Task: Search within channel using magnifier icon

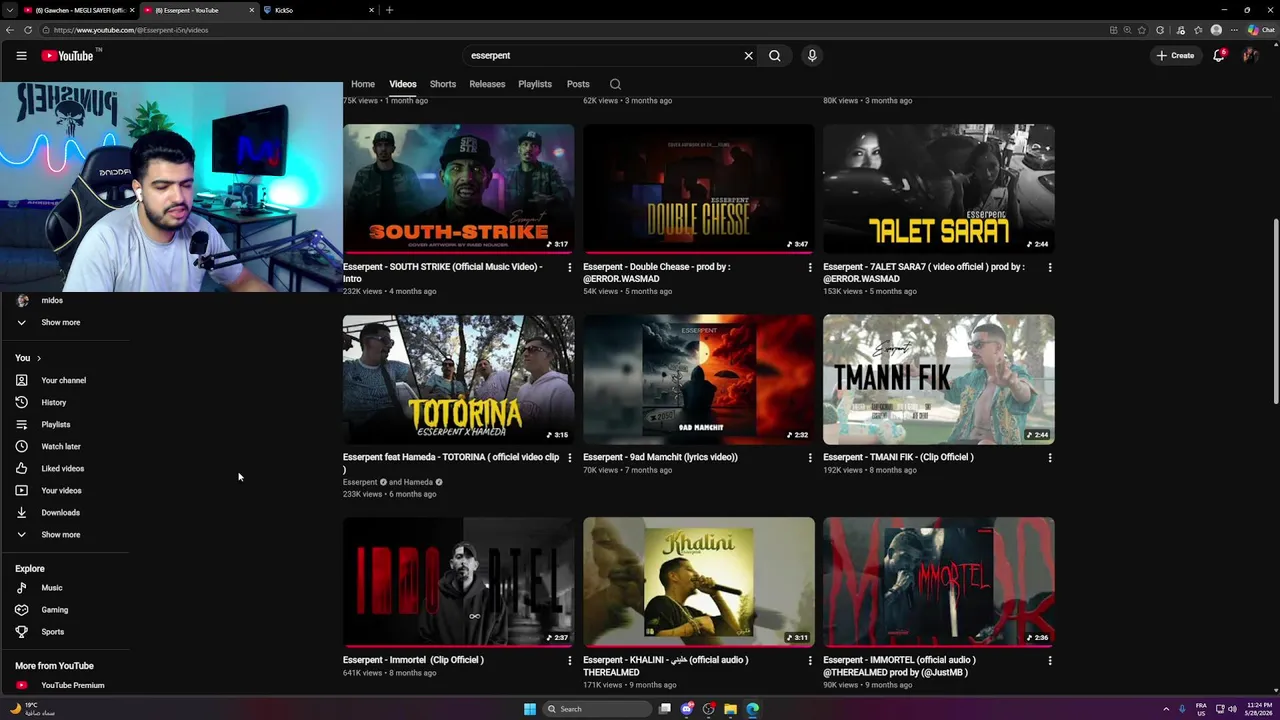Action: point(615,84)
